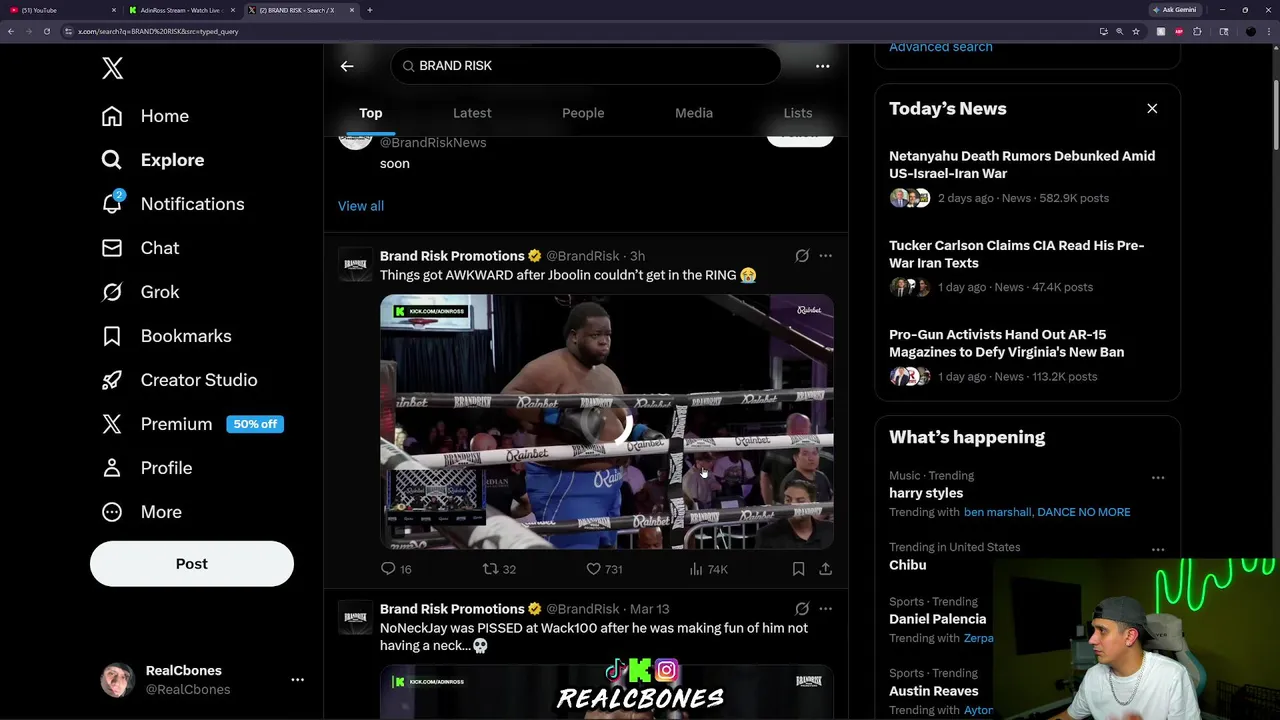The width and height of the screenshot is (1280, 720).
Task: Switch to the YouTube browser tab
Action: coord(60,10)
